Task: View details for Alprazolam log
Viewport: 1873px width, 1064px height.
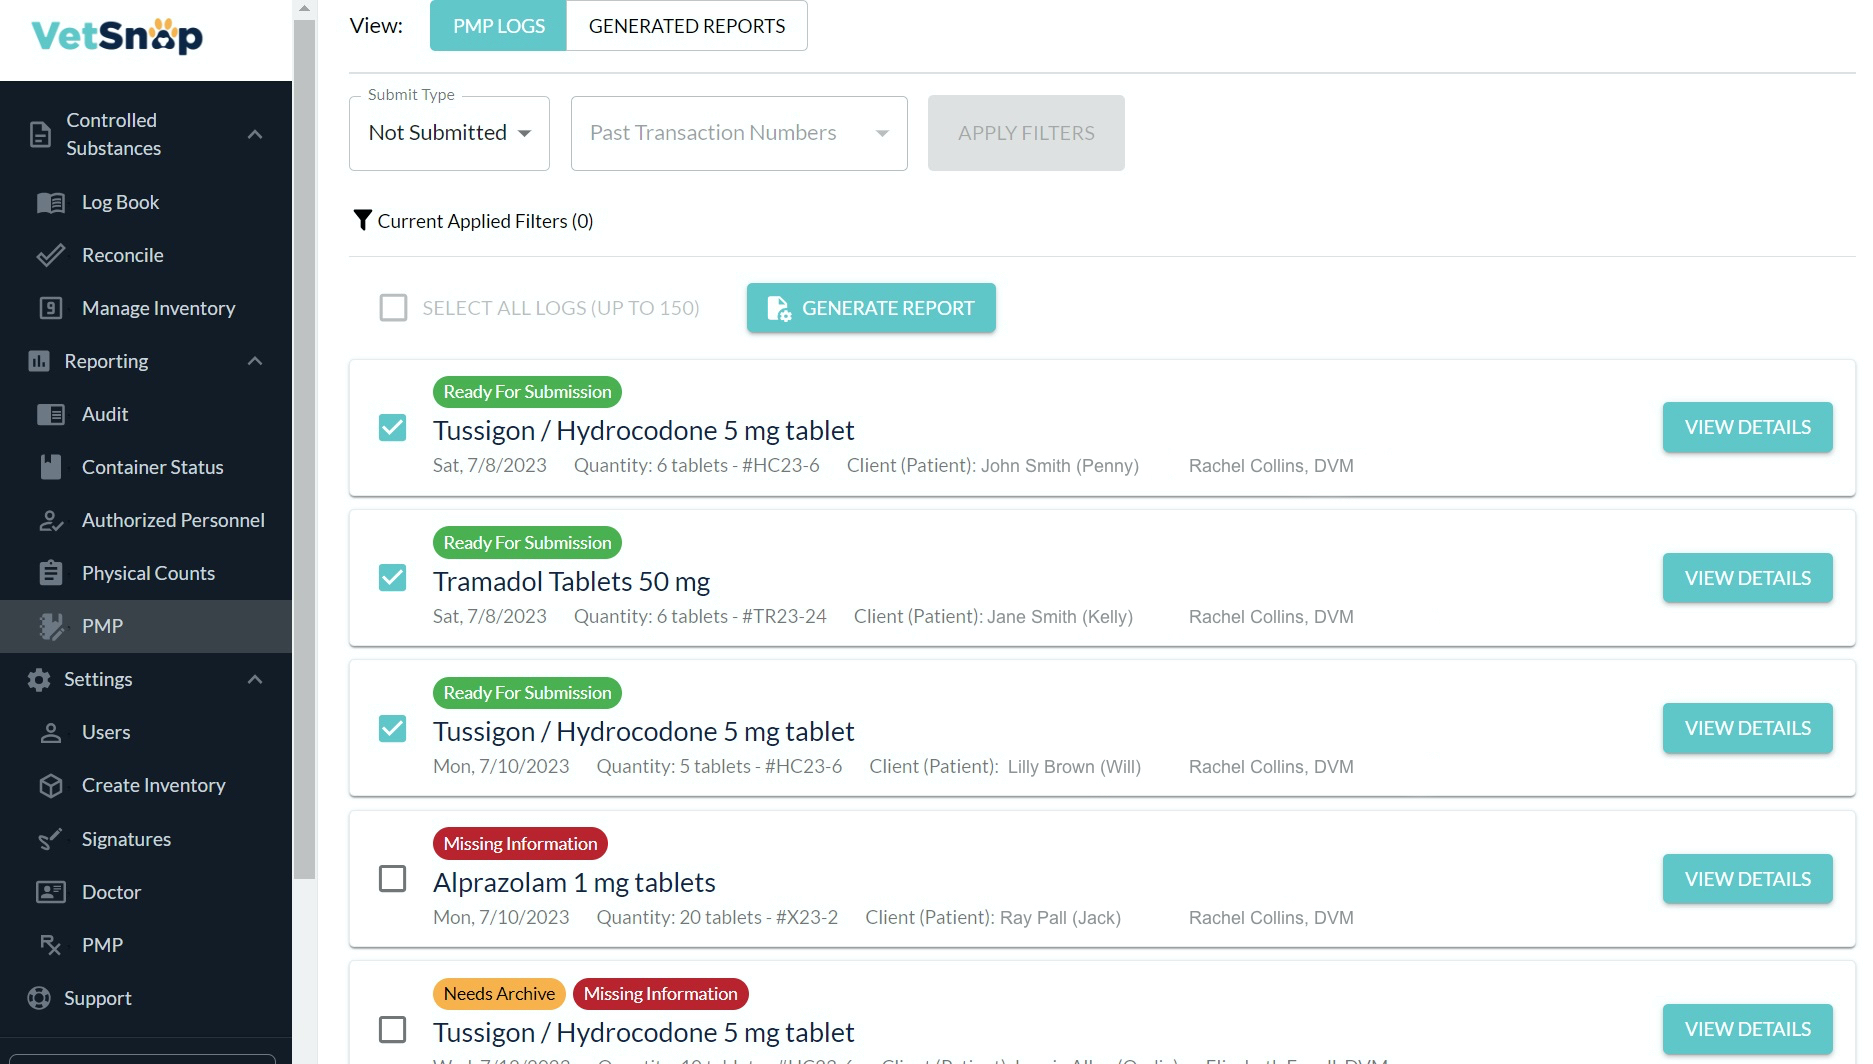Action: click(1747, 879)
